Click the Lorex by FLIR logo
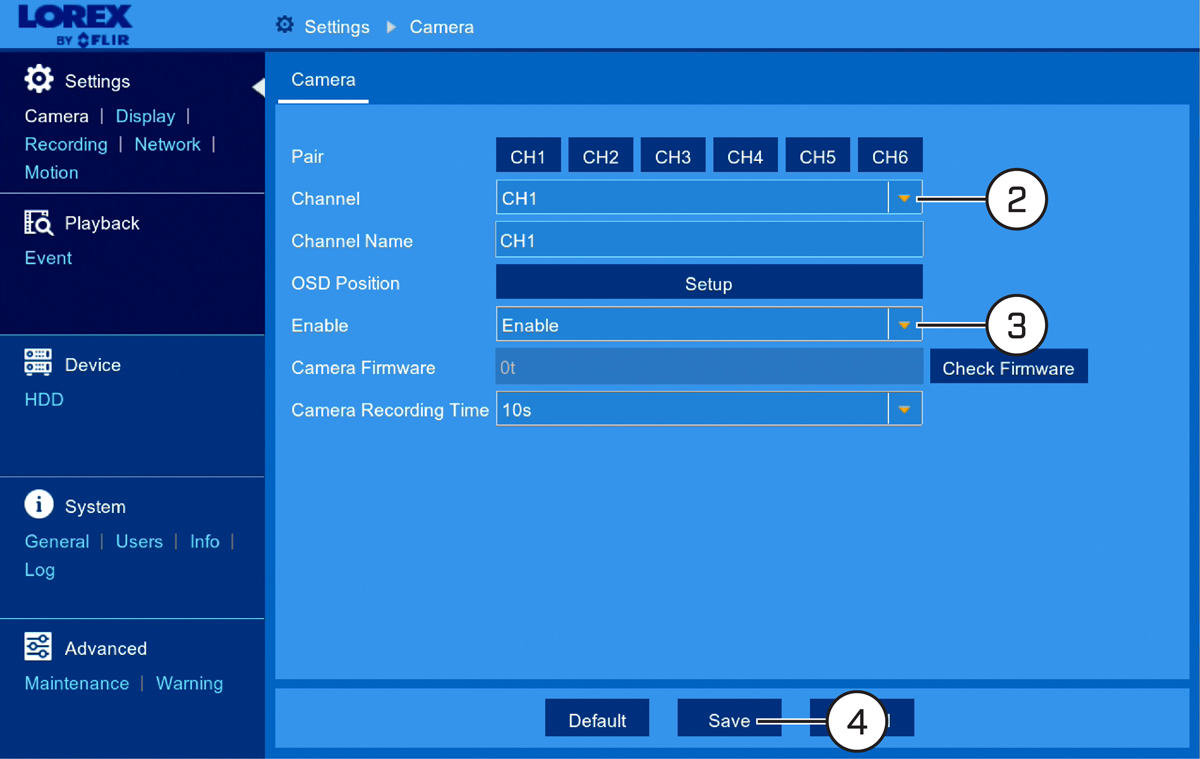Screen dimensions: 1200x759 (x=75, y=25)
